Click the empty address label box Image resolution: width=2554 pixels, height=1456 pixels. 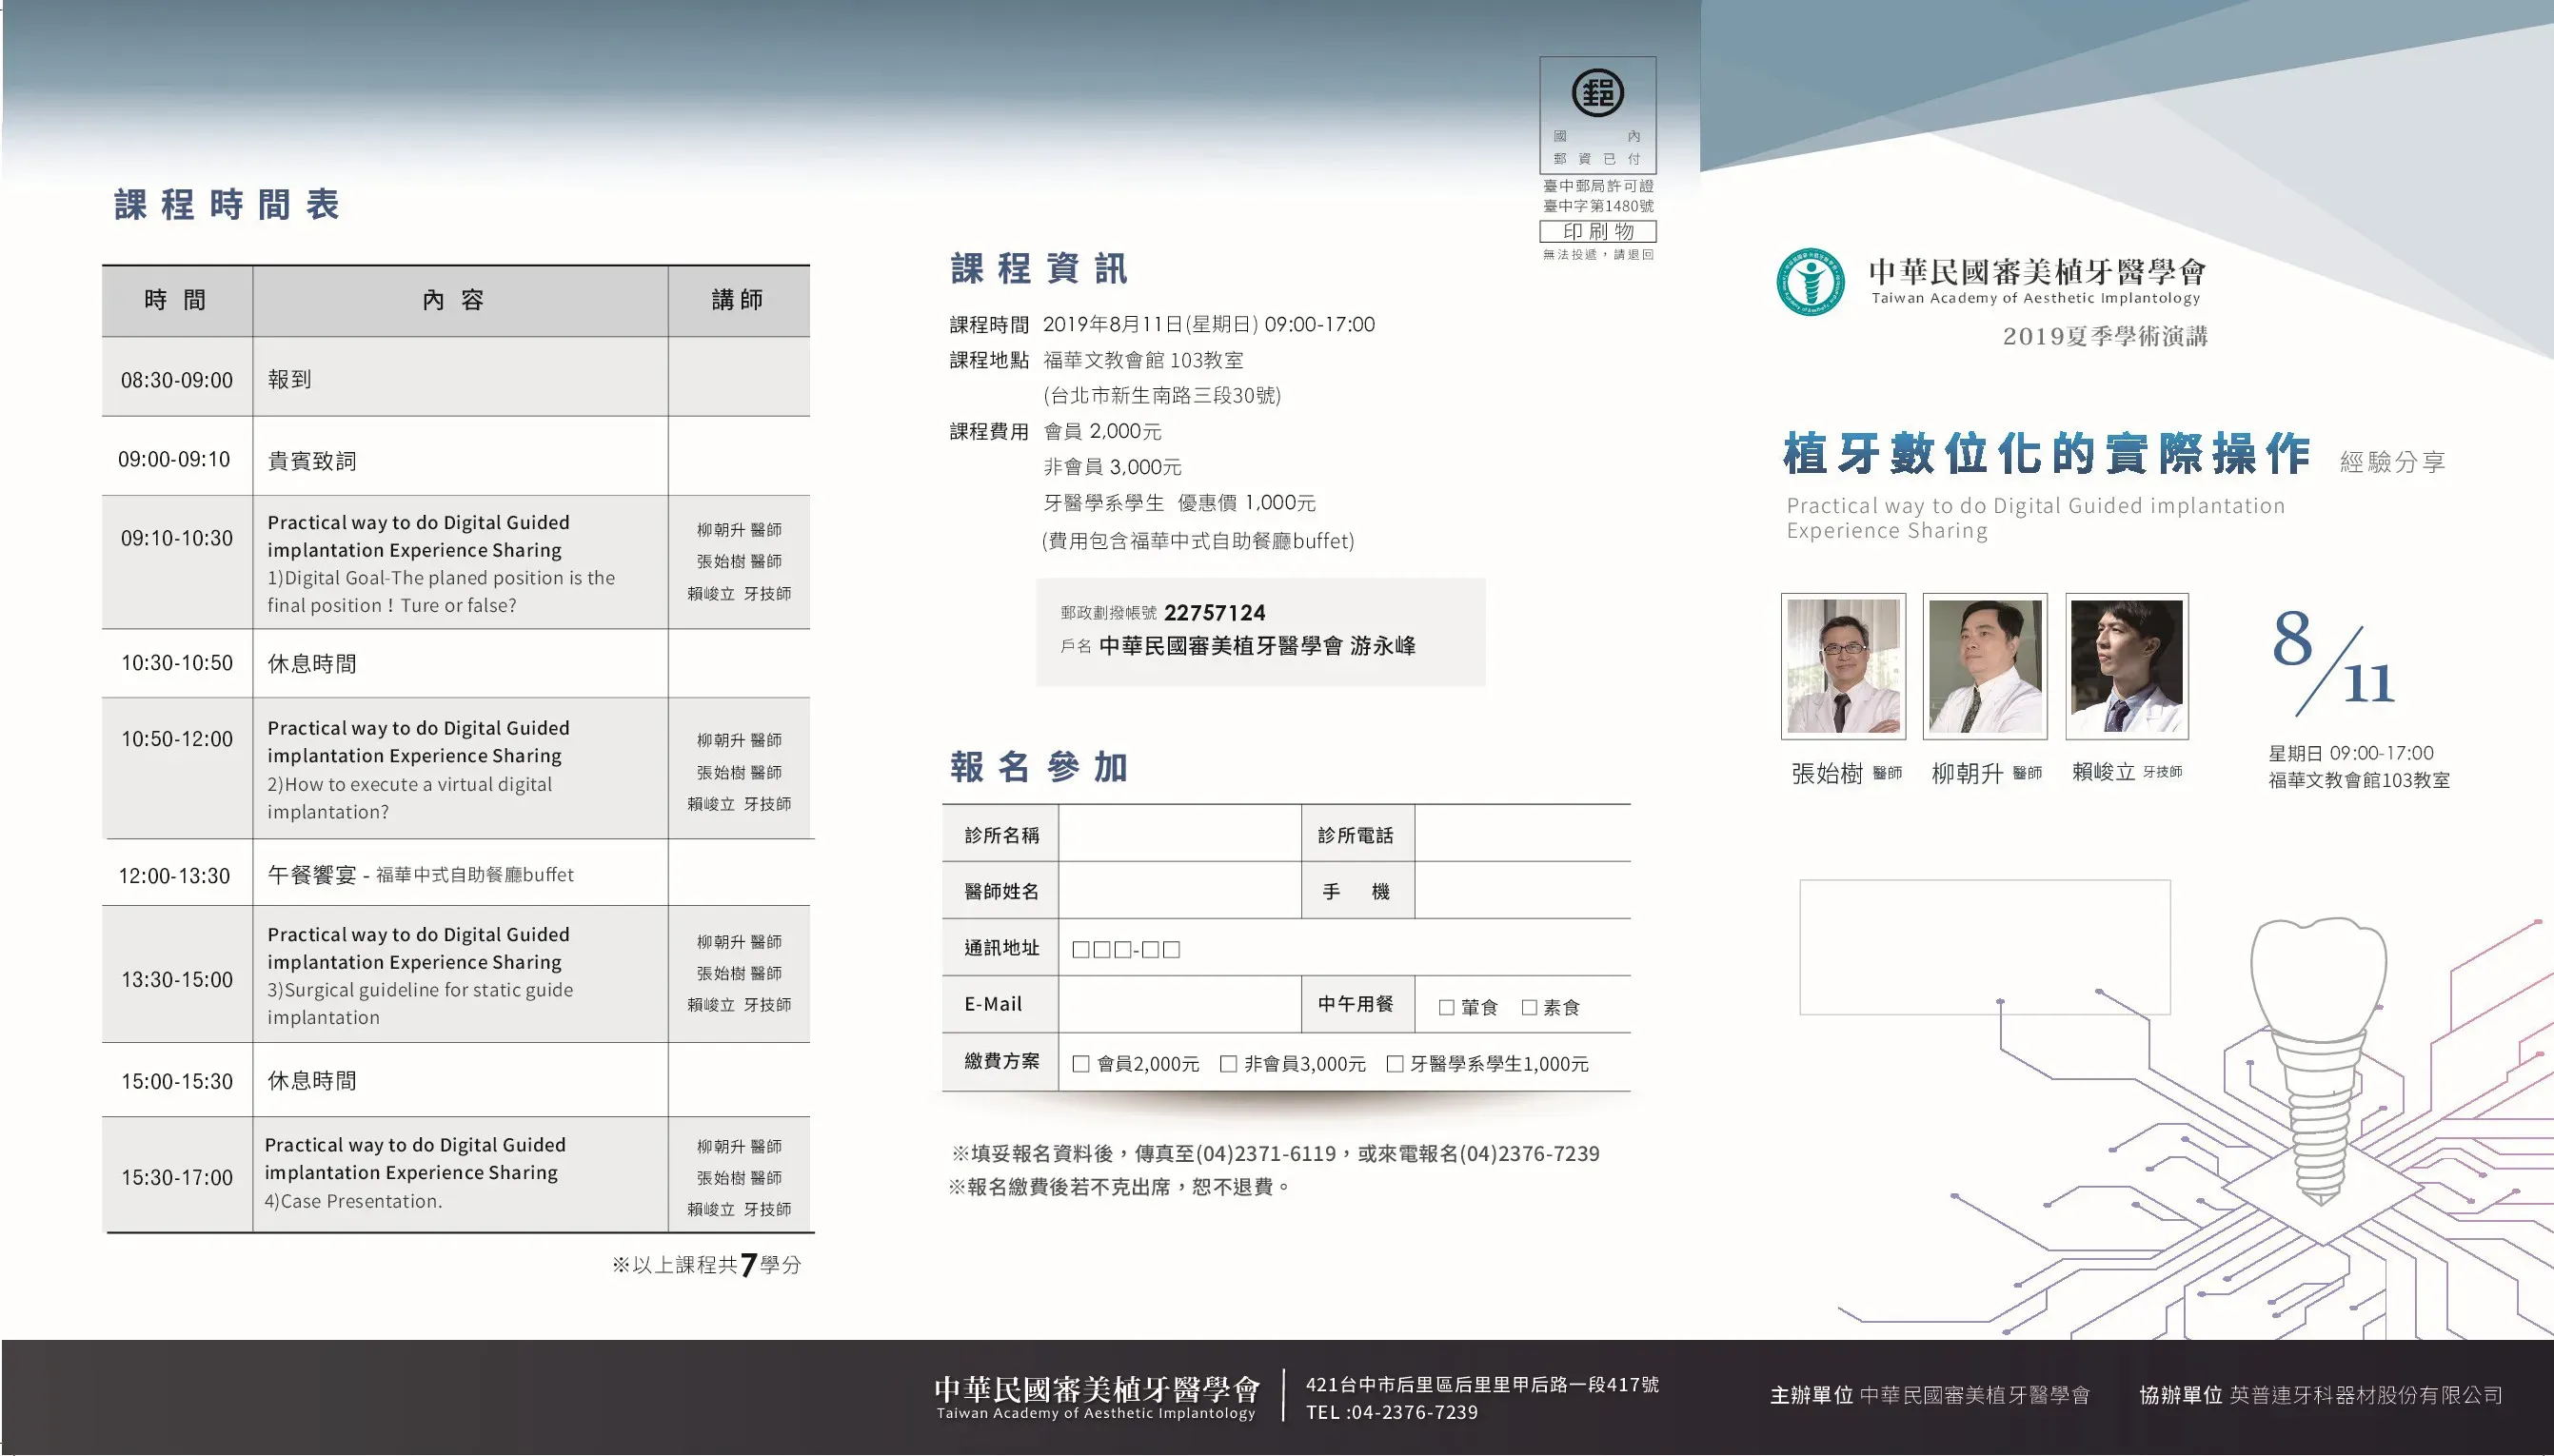point(1984,947)
